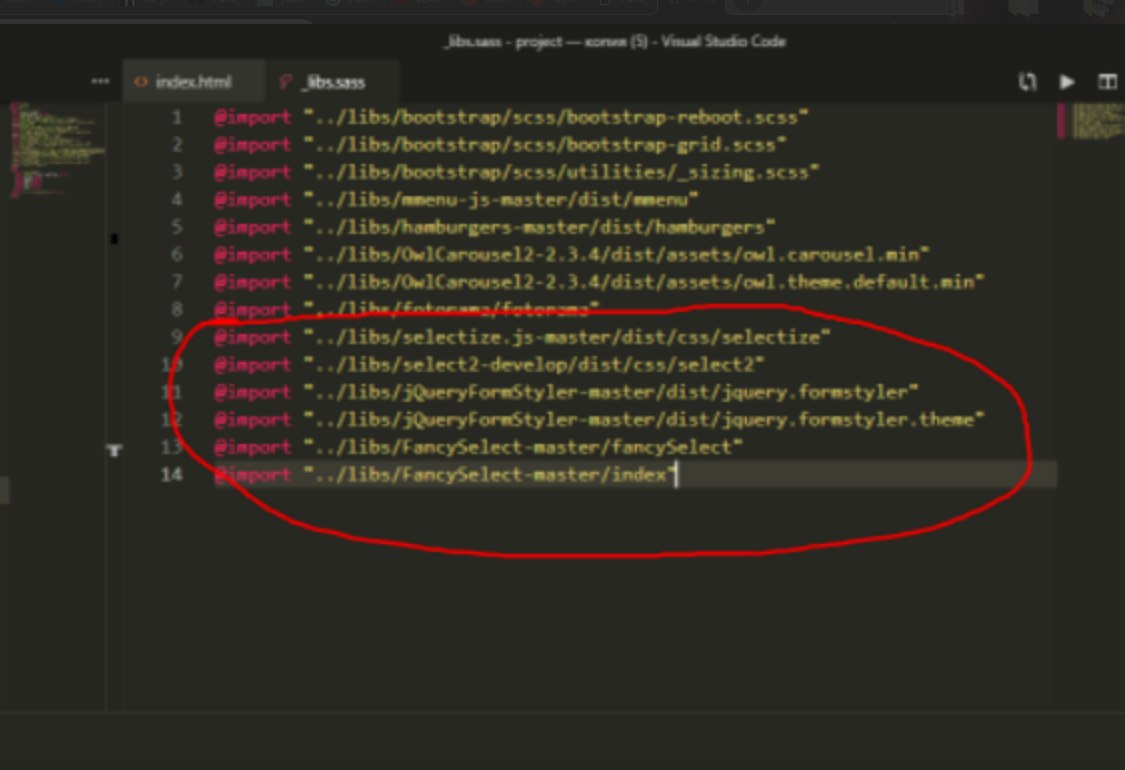Click line number 1 in the gutter
The height and width of the screenshot is (770, 1125).
pos(176,117)
